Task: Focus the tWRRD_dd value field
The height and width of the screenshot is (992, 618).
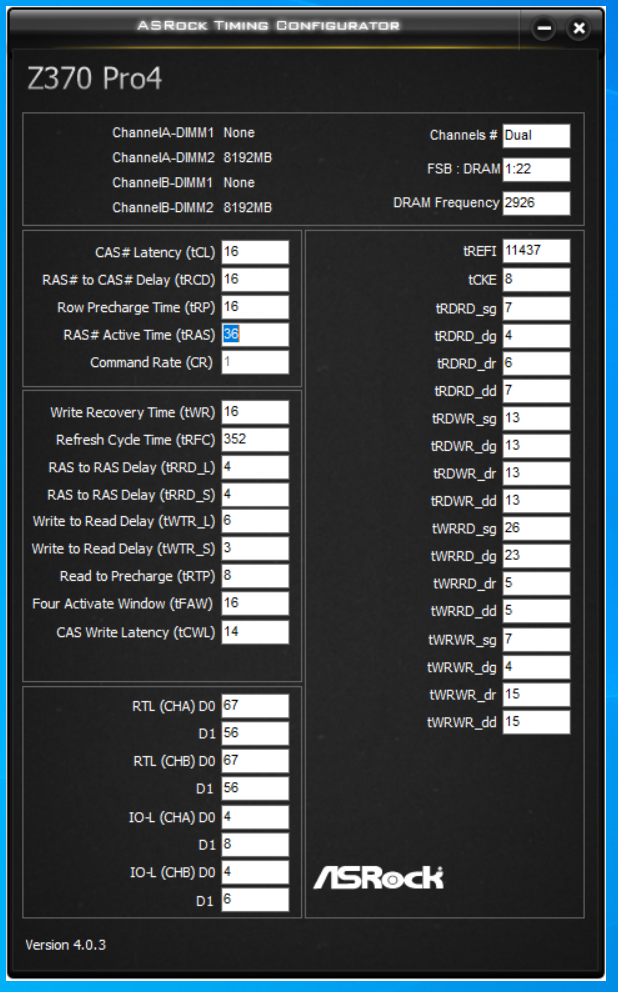Action: tap(536, 611)
